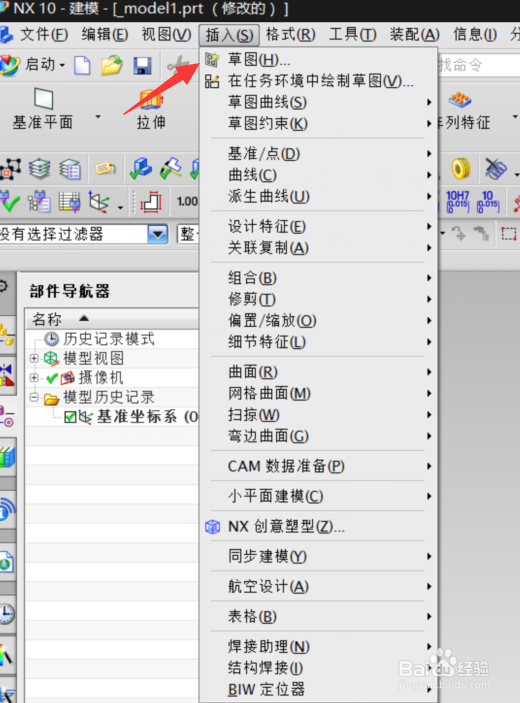Click the blue blocks with green check icon

[x=141, y=169]
